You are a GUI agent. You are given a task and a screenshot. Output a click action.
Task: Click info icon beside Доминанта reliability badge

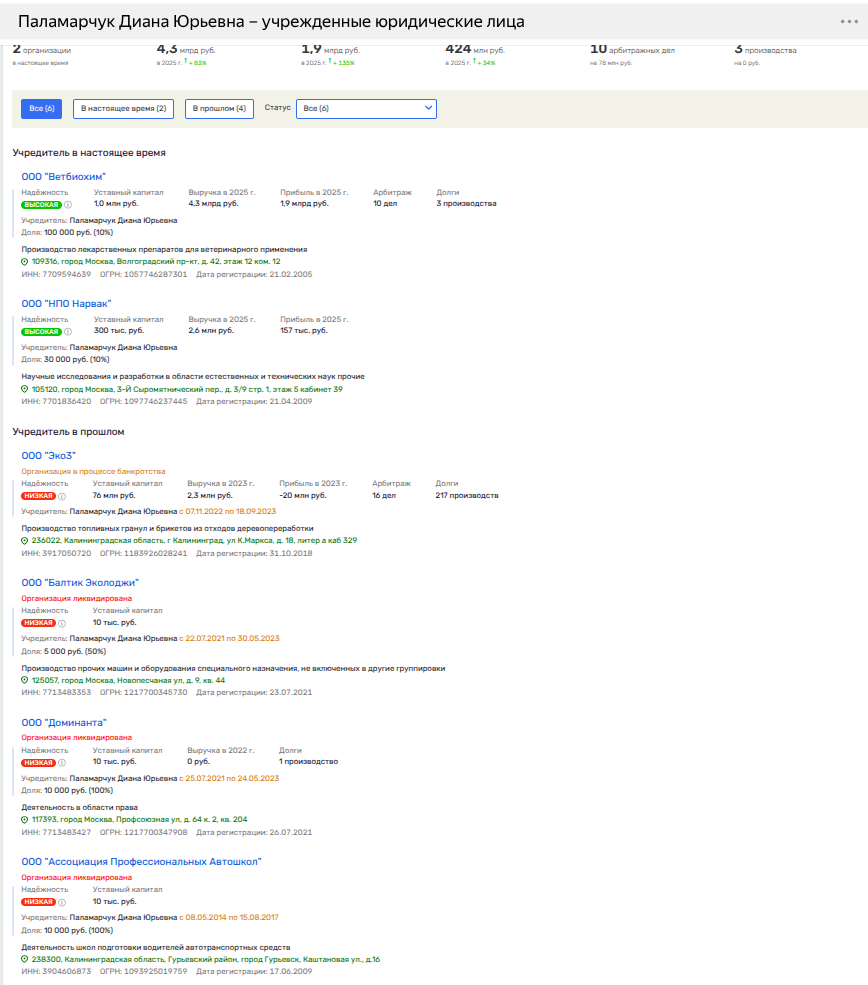pyautogui.click(x=62, y=763)
